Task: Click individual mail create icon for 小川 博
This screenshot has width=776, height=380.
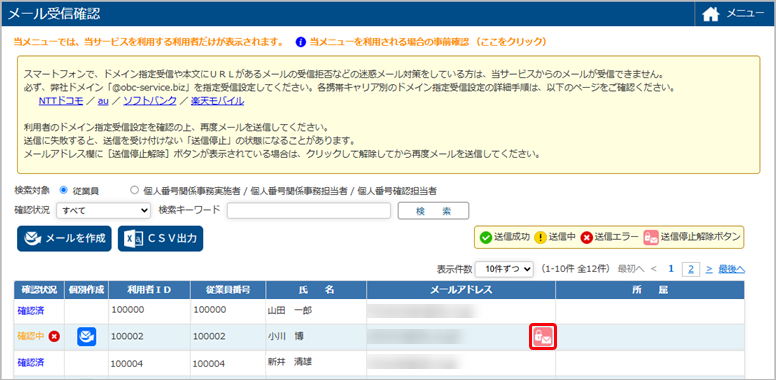Action: 87,336
